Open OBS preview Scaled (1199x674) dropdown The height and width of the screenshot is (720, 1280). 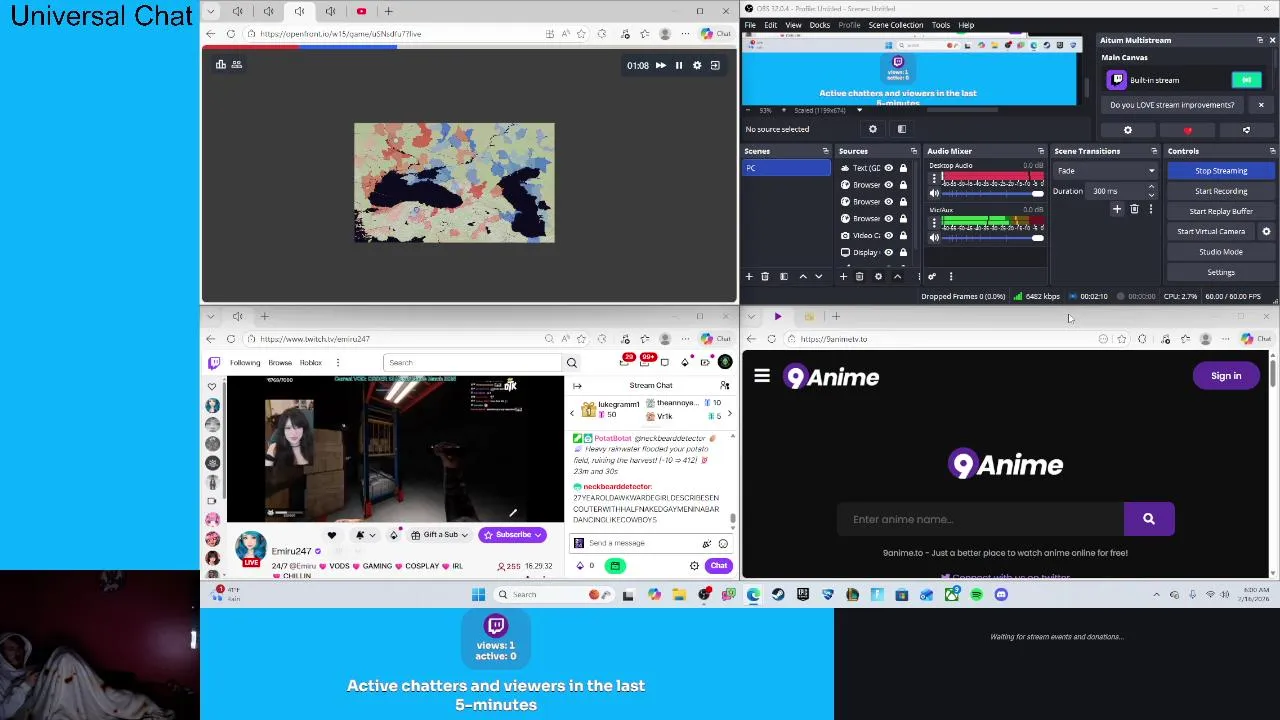[859, 110]
